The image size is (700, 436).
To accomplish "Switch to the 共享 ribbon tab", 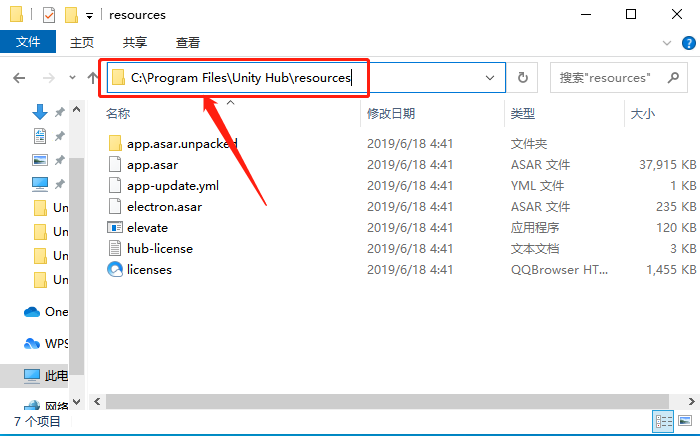I will coord(135,42).
